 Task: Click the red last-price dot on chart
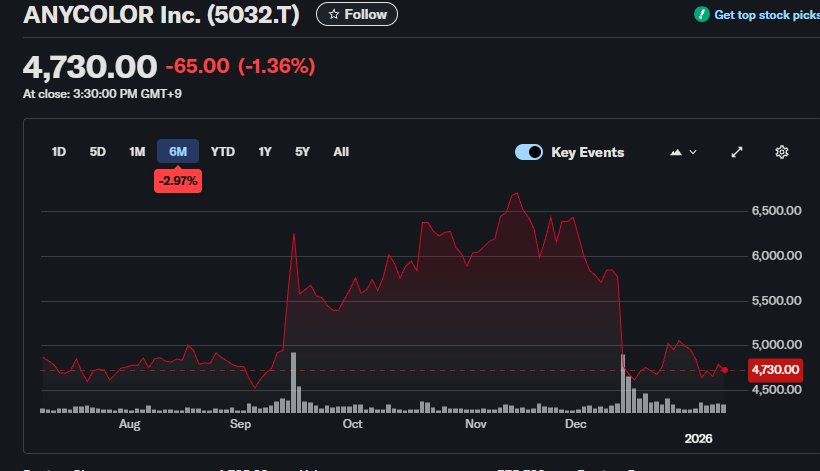coord(725,370)
